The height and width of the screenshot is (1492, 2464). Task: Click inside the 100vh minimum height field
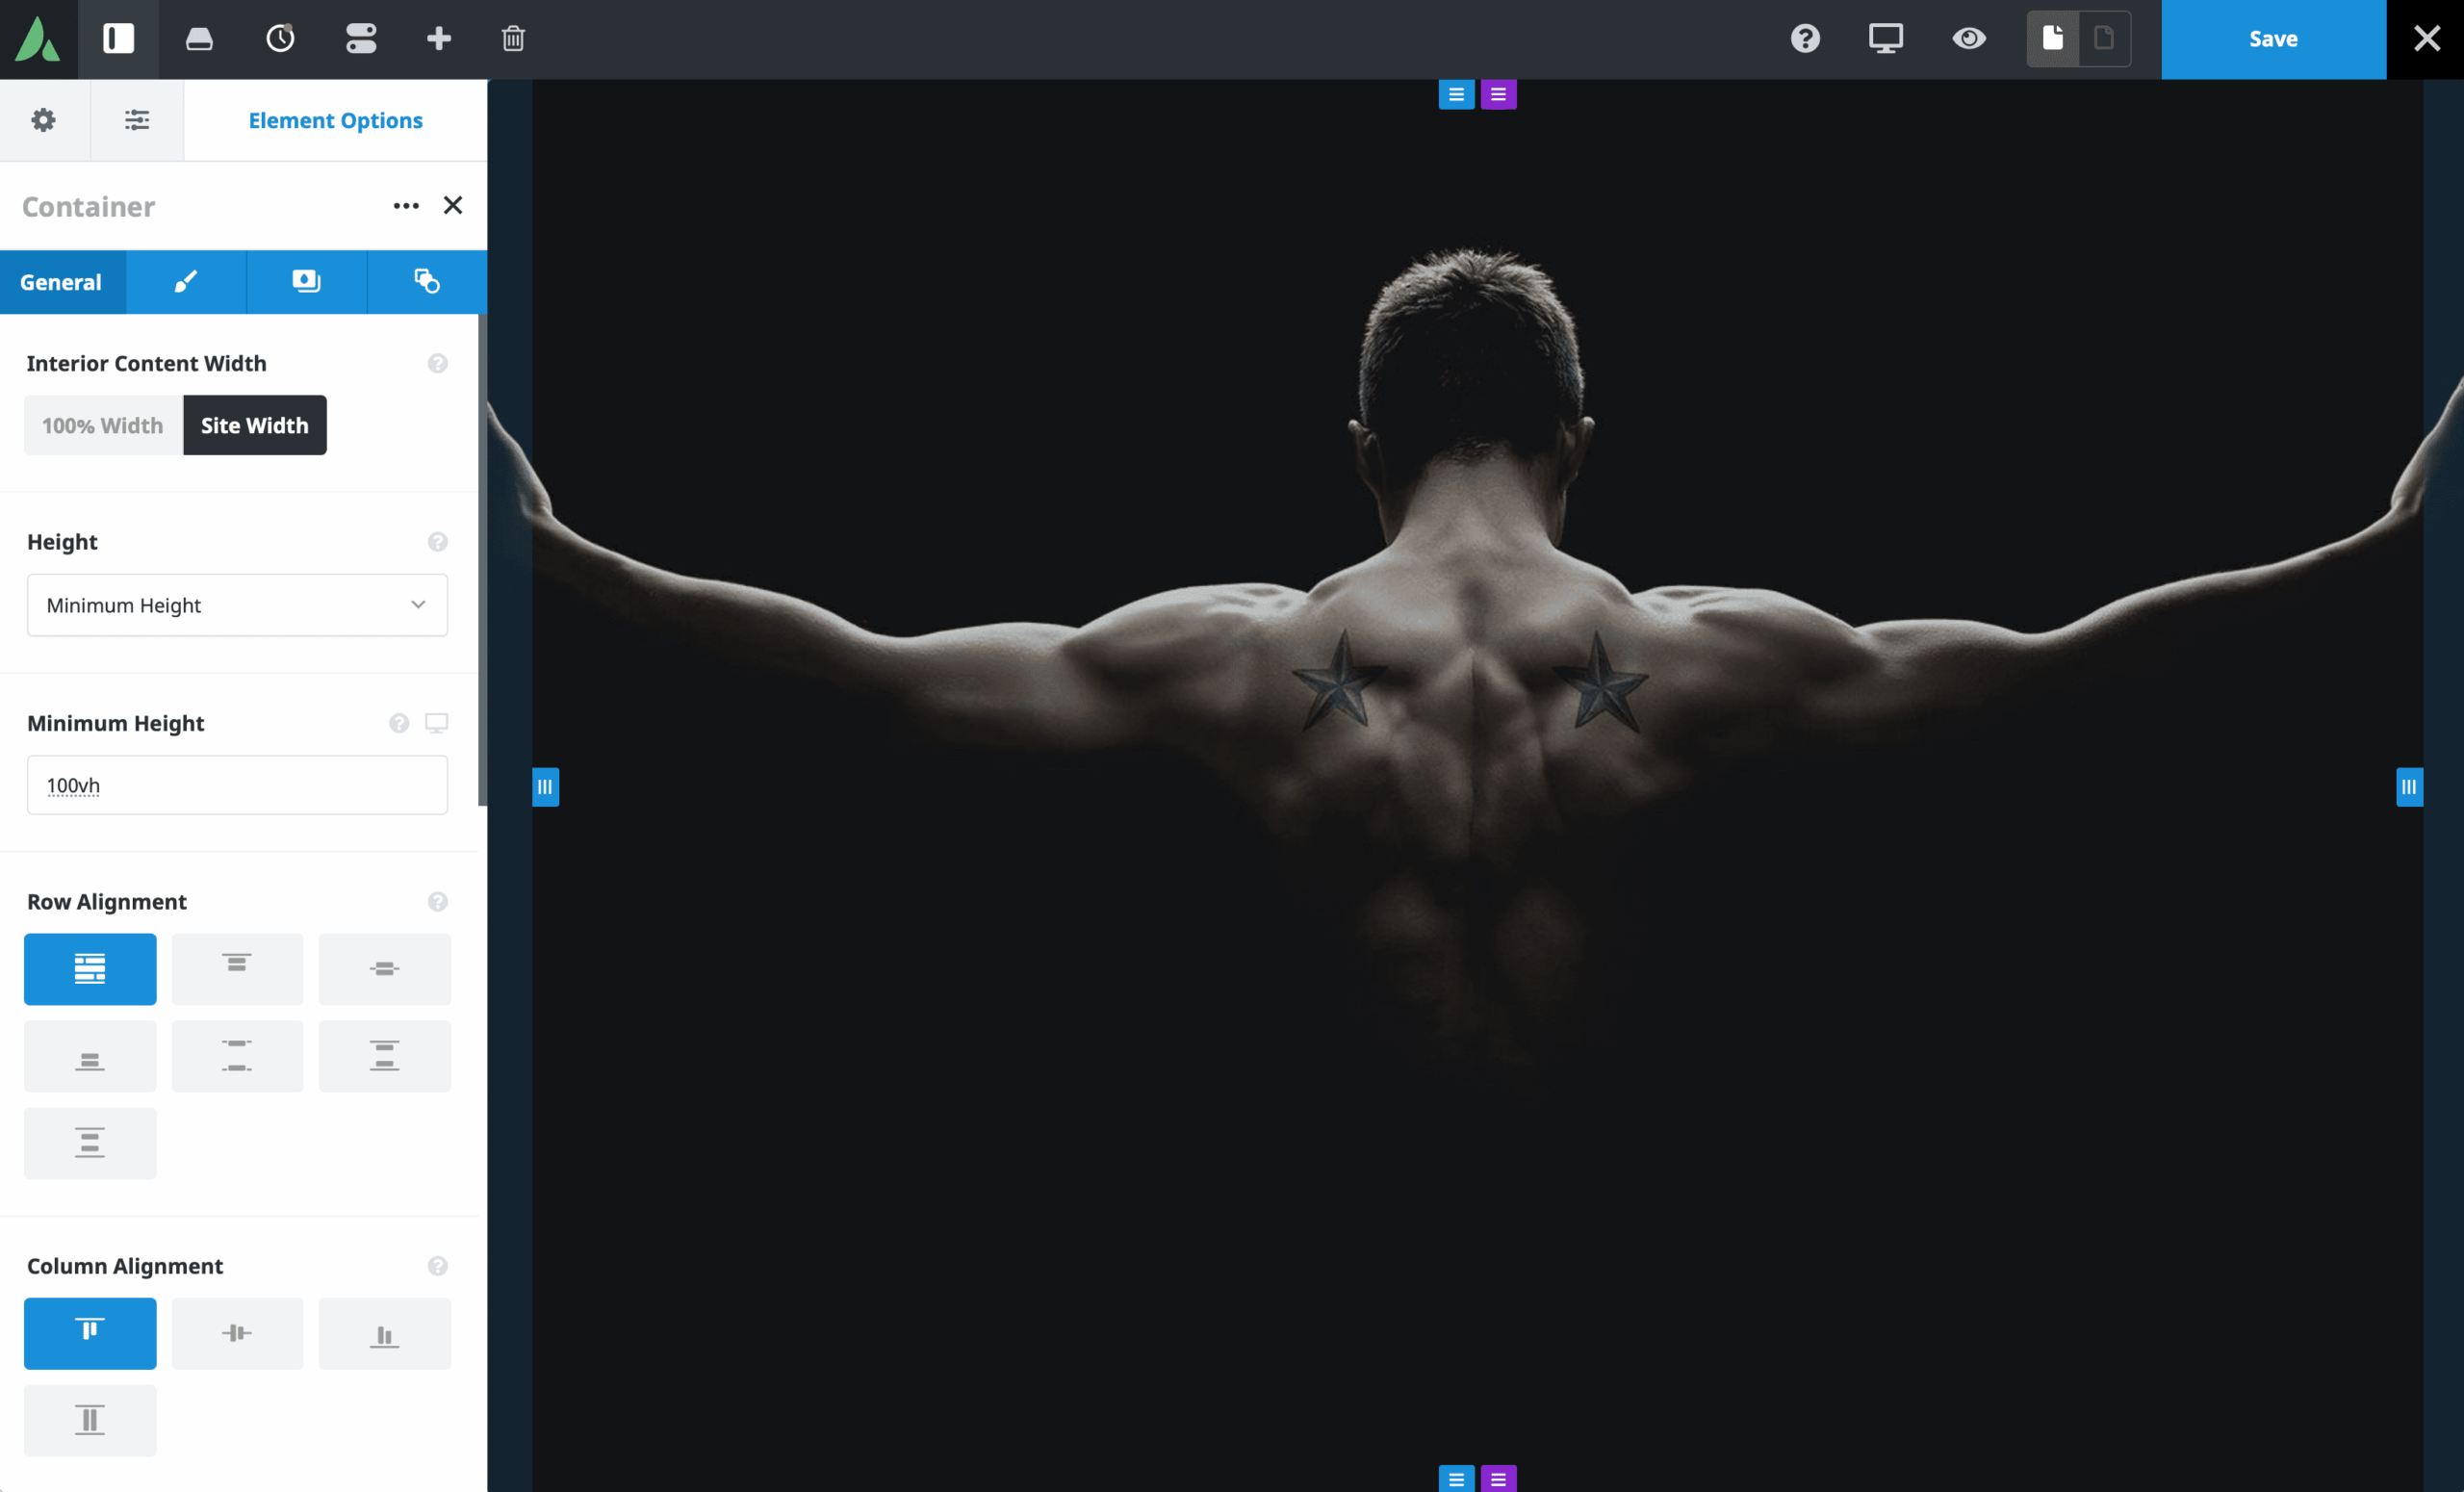coord(237,785)
